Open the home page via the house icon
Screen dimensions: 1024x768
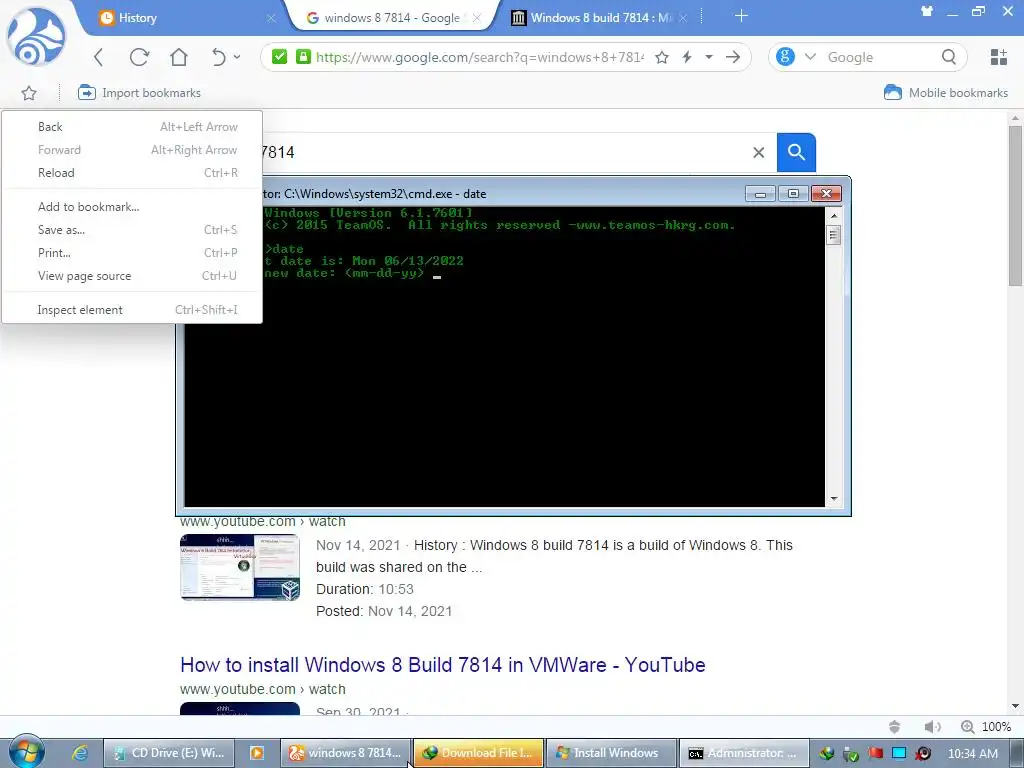point(178,57)
